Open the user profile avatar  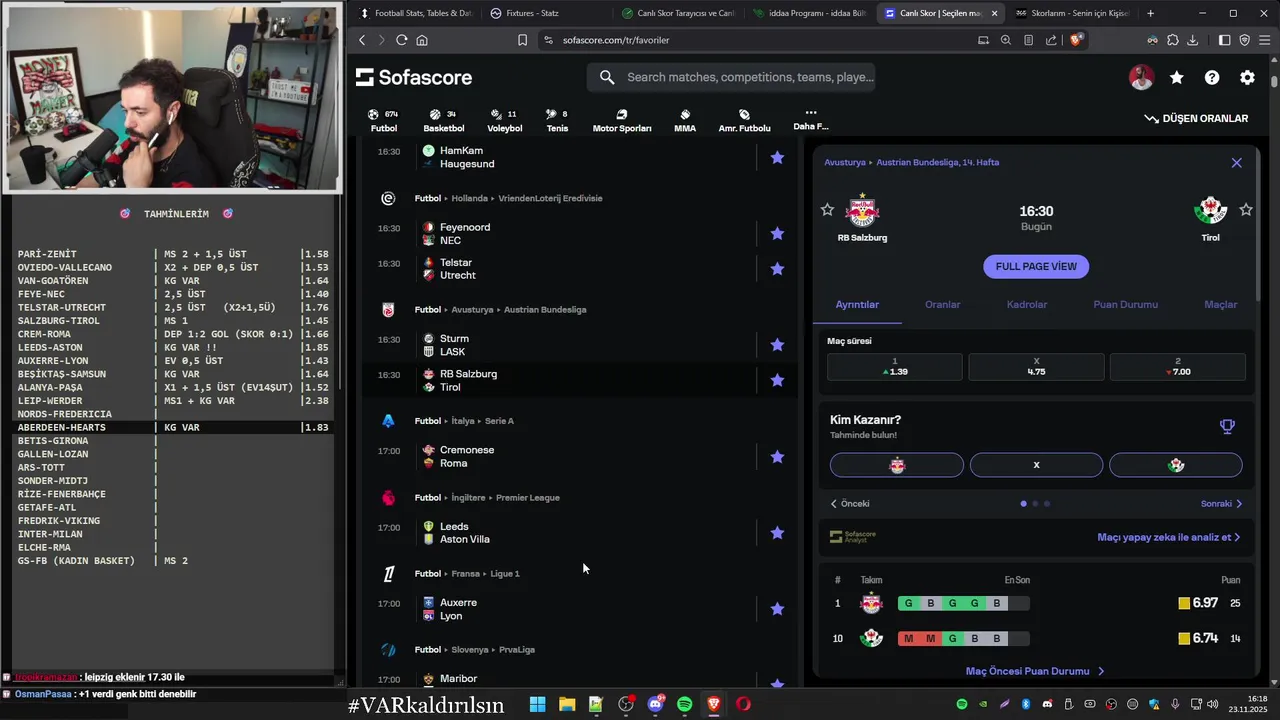[x=1141, y=77]
